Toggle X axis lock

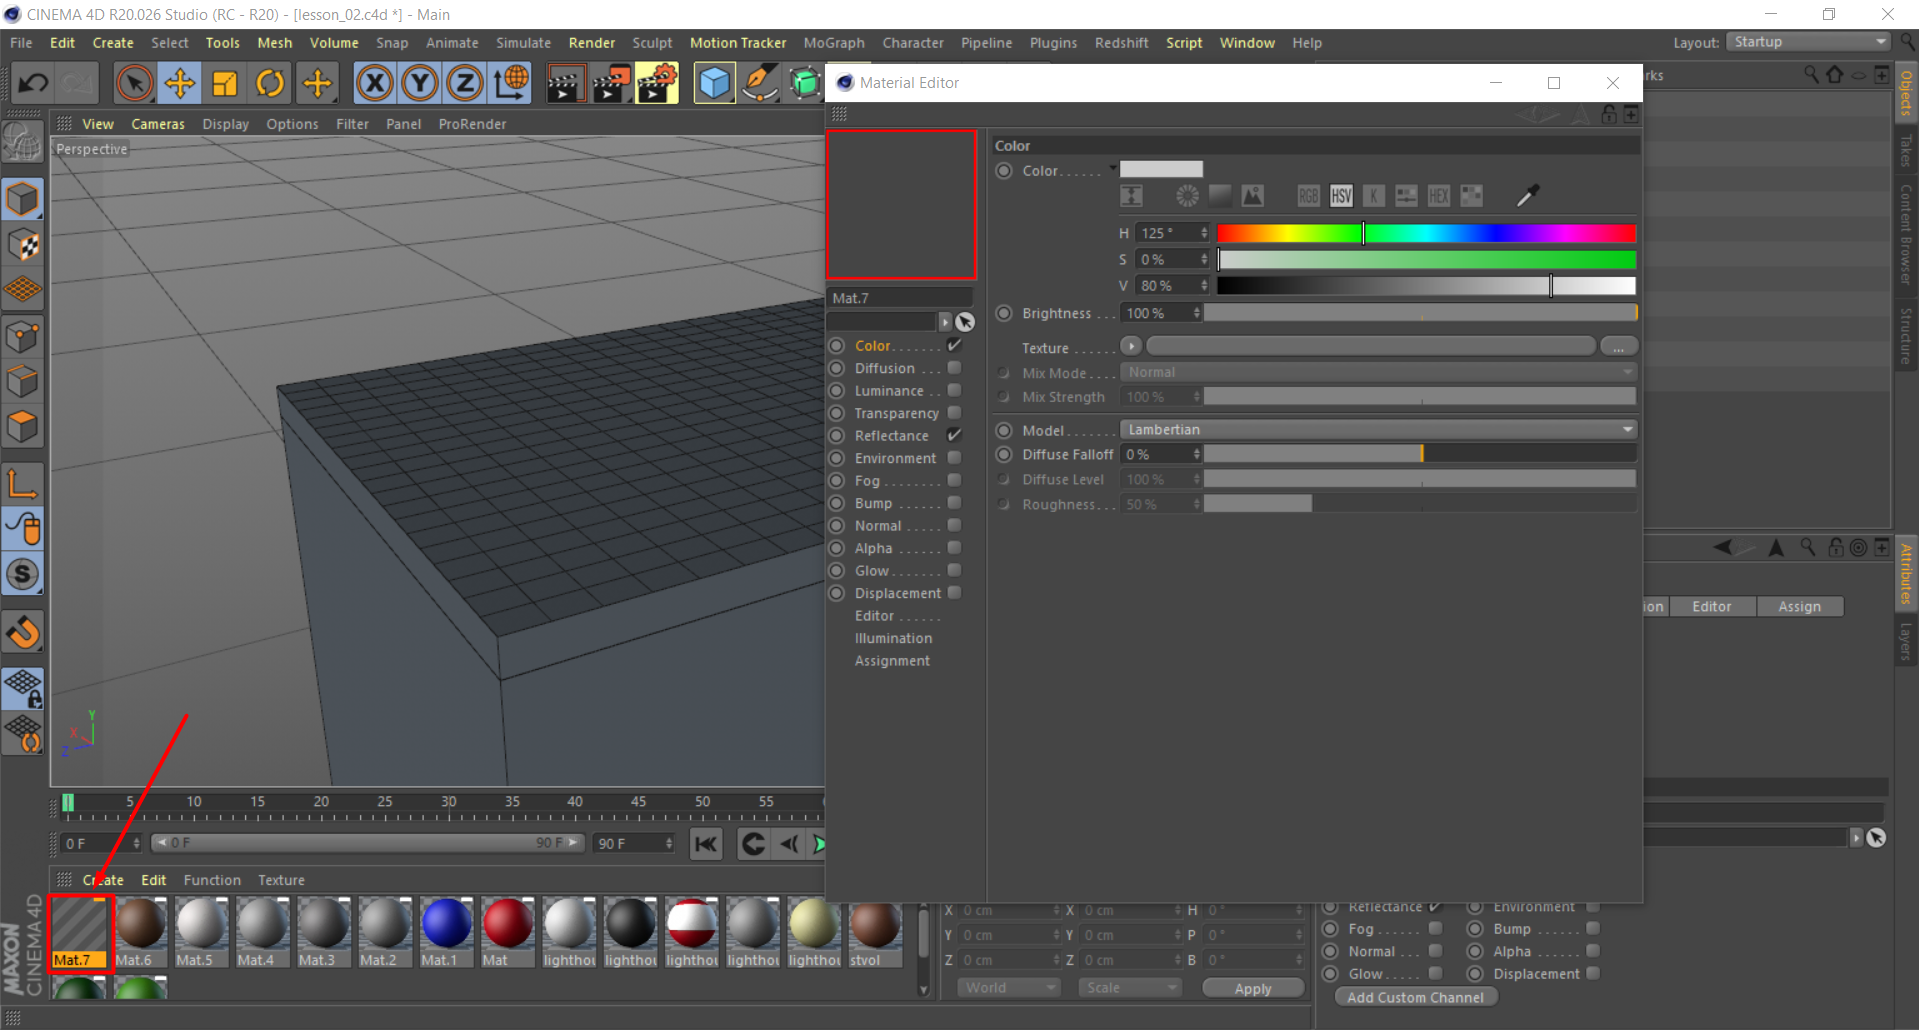coord(375,83)
